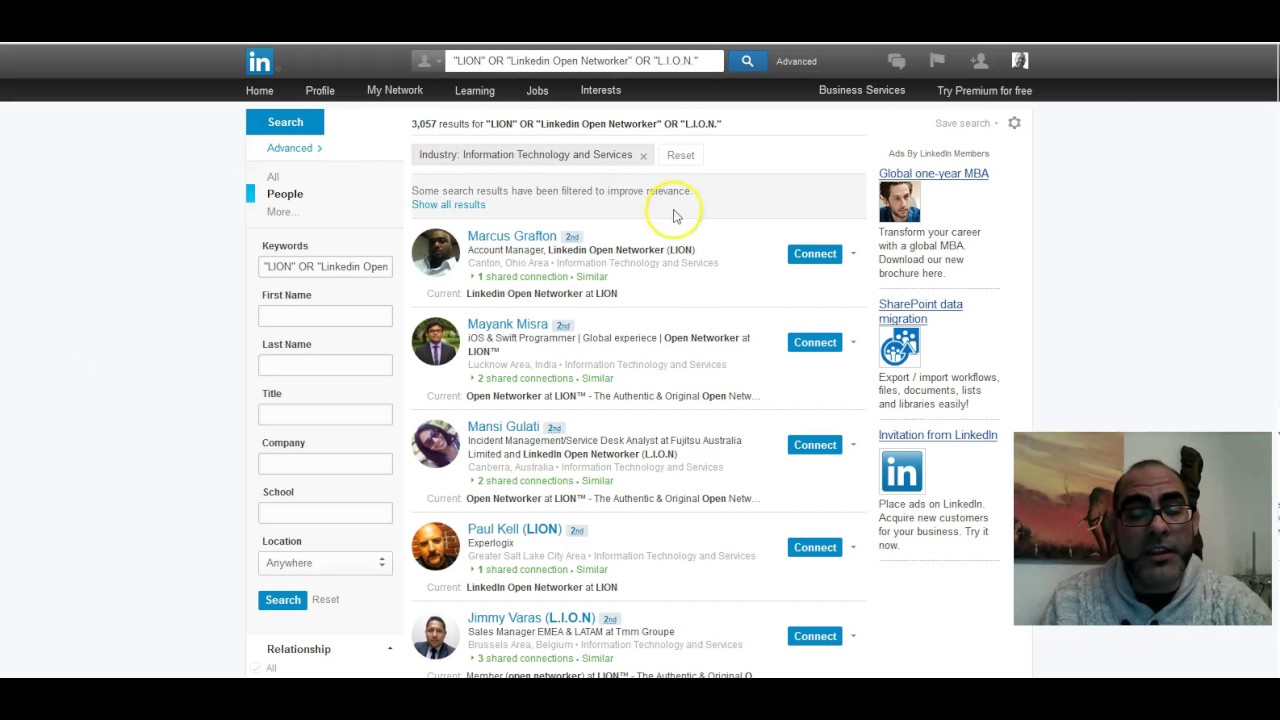Open Global one-year MBA ad link
1280x720 pixels.
point(933,174)
